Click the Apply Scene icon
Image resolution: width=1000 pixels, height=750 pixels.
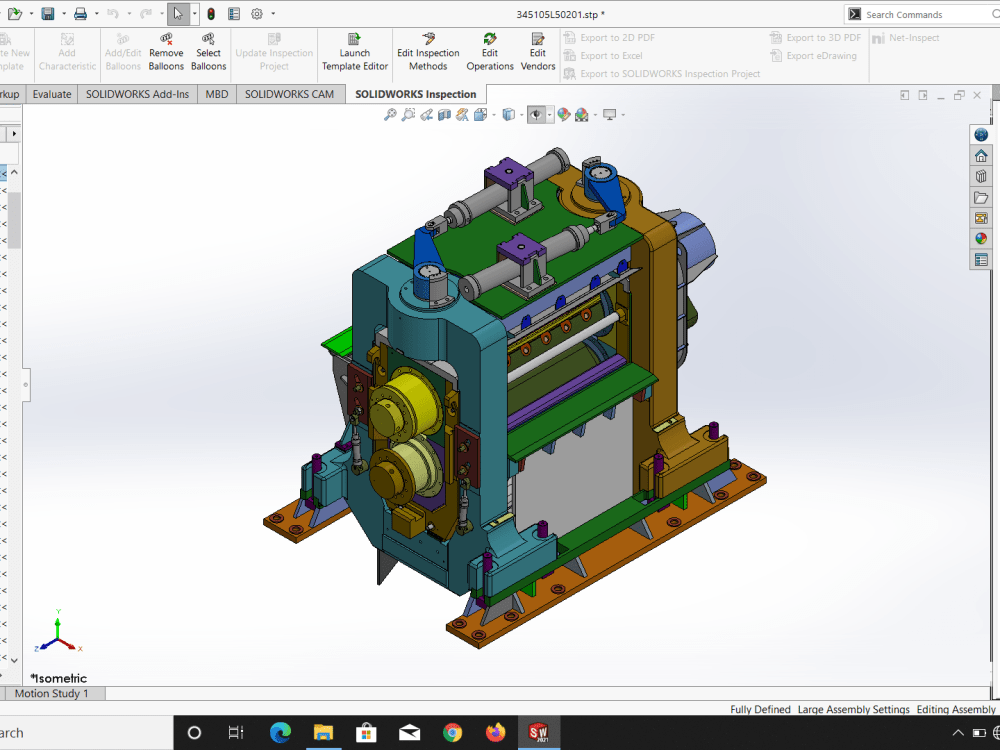(x=582, y=114)
